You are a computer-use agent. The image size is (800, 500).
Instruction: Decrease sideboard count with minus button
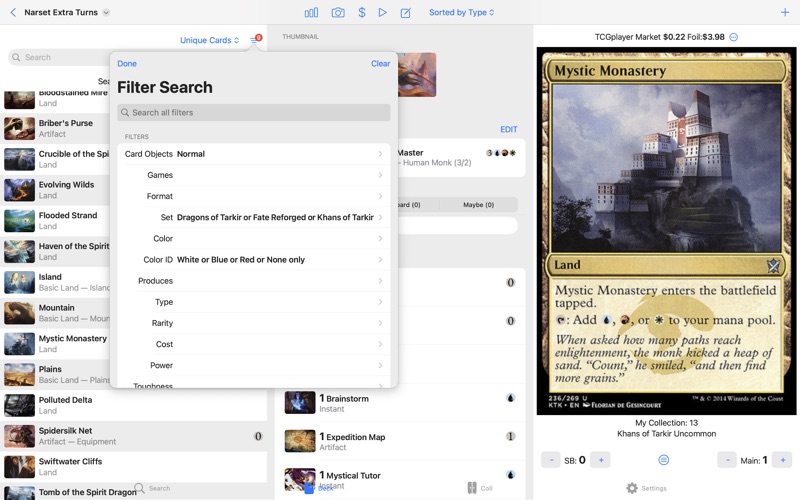[551, 460]
